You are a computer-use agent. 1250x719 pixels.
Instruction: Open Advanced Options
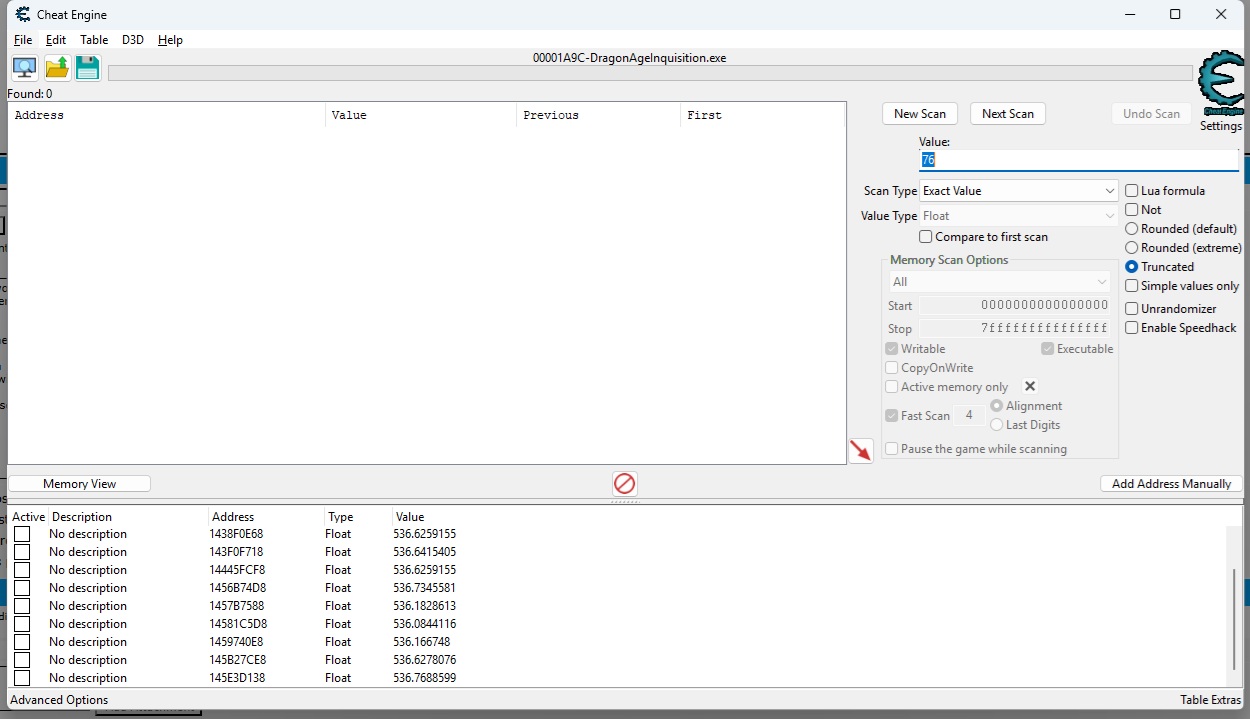(59, 700)
